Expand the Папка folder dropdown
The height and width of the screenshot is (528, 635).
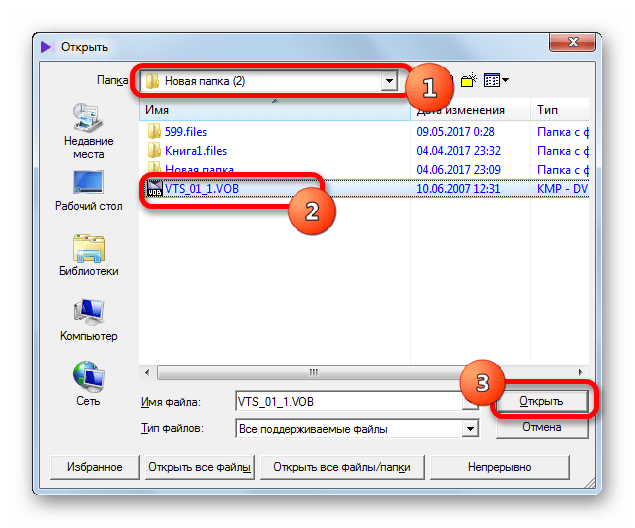coord(389,81)
